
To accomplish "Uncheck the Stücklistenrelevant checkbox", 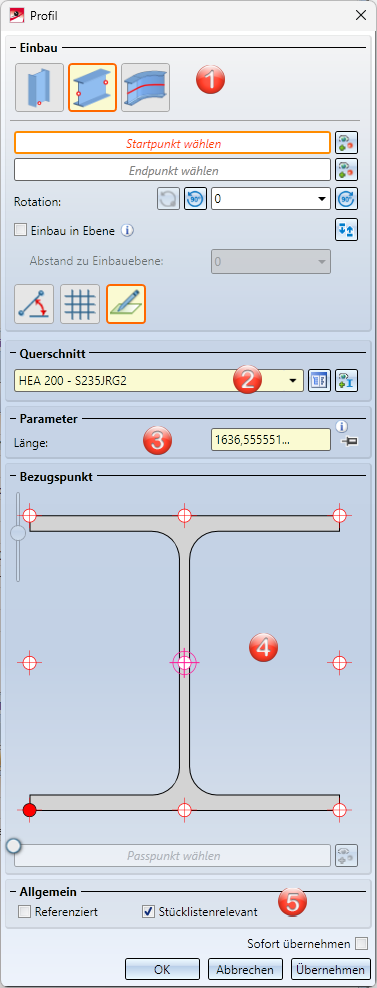I will [x=148, y=911].
